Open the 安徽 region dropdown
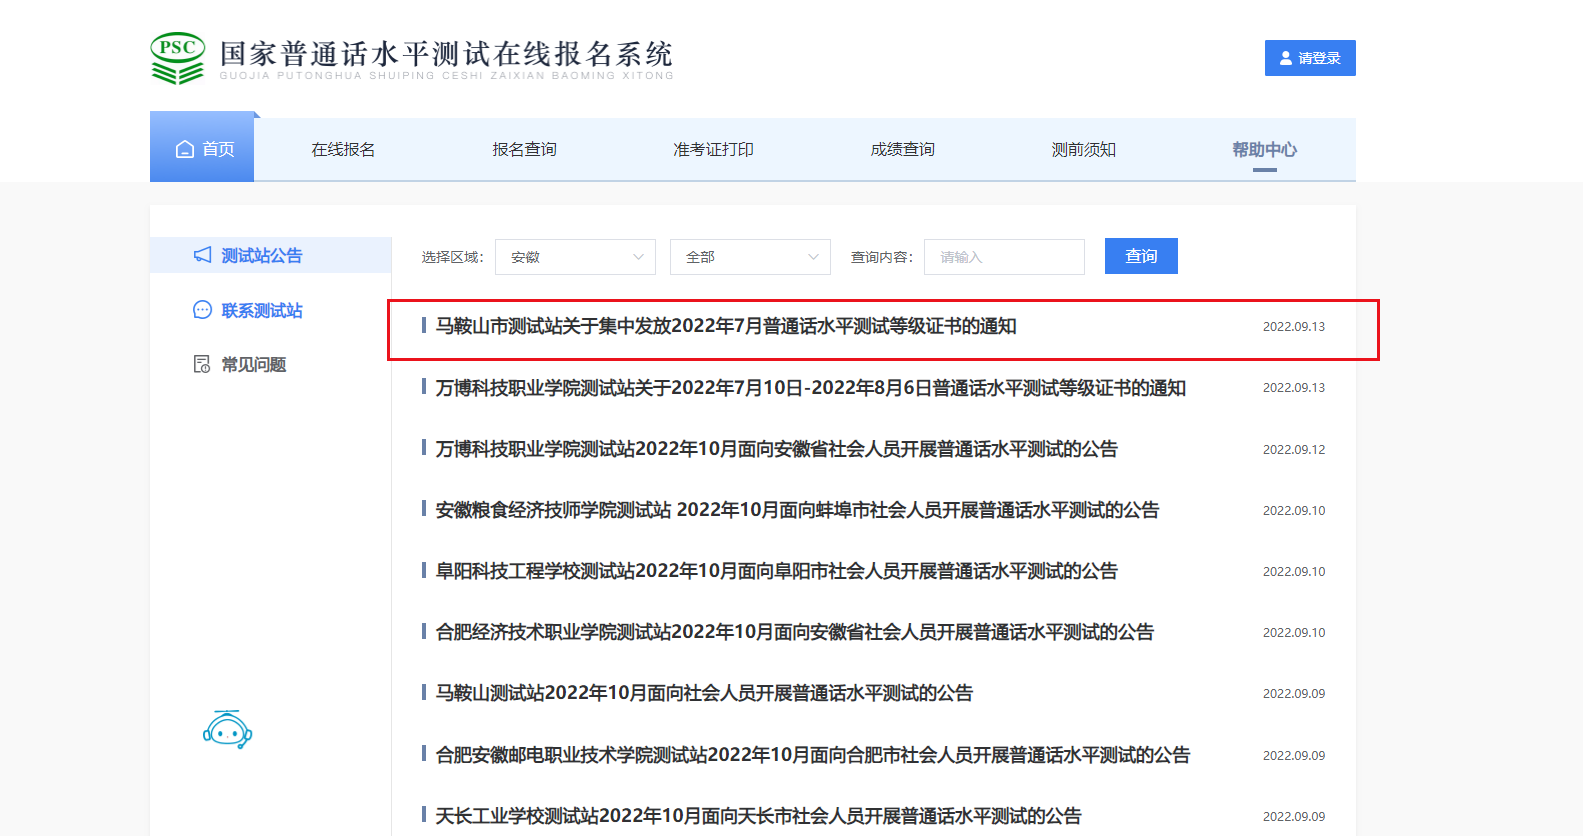The width and height of the screenshot is (1583, 836). pyautogui.click(x=576, y=257)
